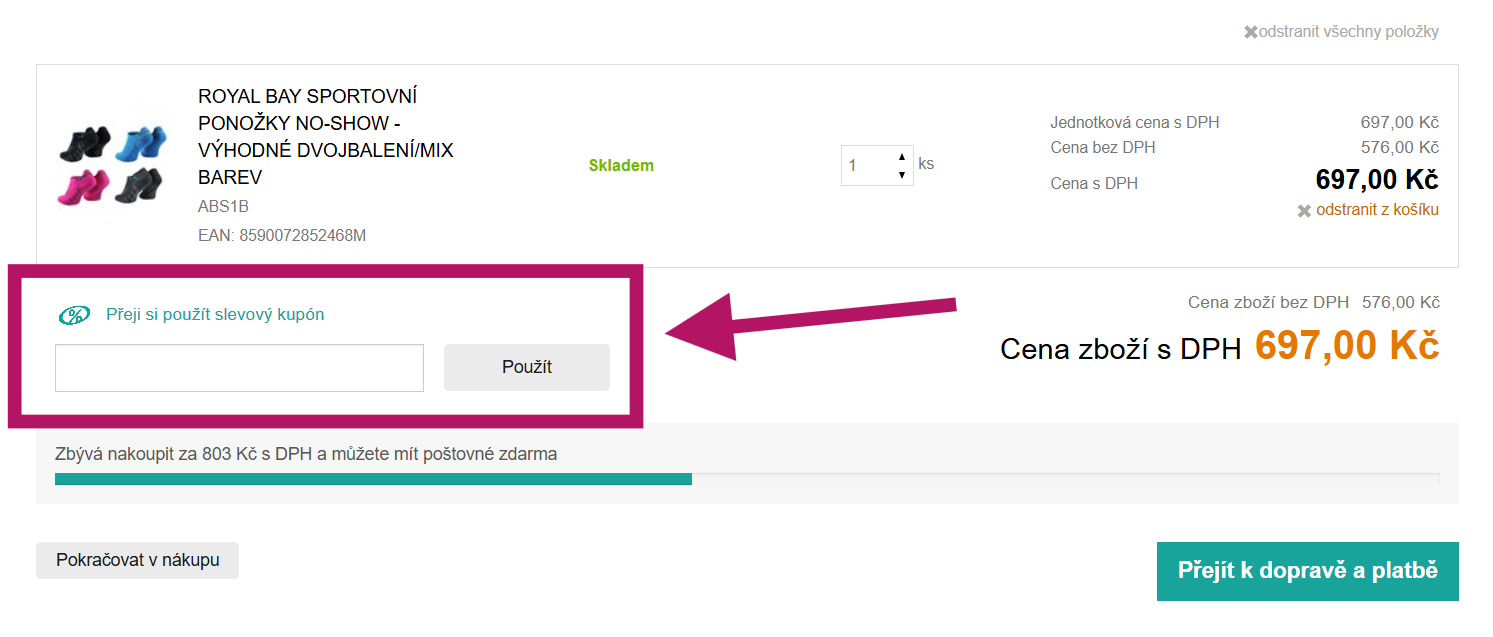Image resolution: width=1493 pixels, height=637 pixels.
Task: Click the green "Skladem" stock status
Action: click(x=621, y=166)
